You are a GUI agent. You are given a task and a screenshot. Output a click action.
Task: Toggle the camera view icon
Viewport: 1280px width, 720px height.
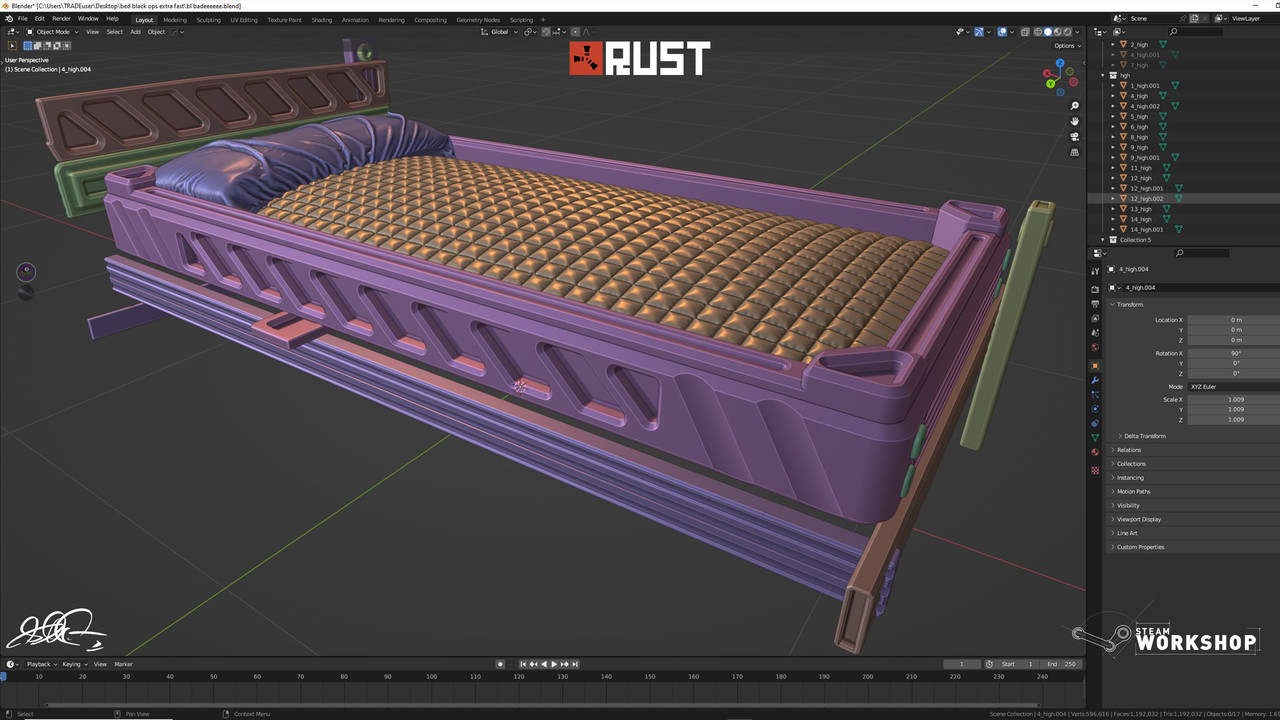1075,137
